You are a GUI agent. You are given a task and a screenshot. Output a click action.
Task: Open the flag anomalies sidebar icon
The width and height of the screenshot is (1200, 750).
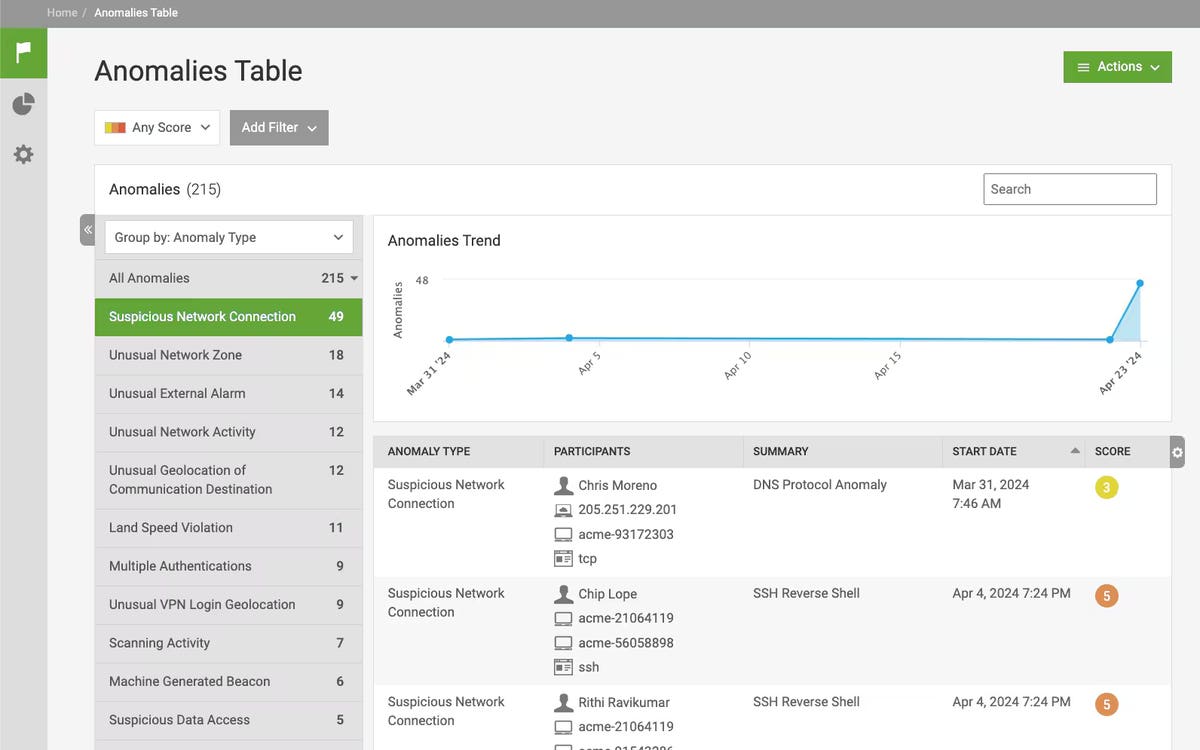point(23,52)
